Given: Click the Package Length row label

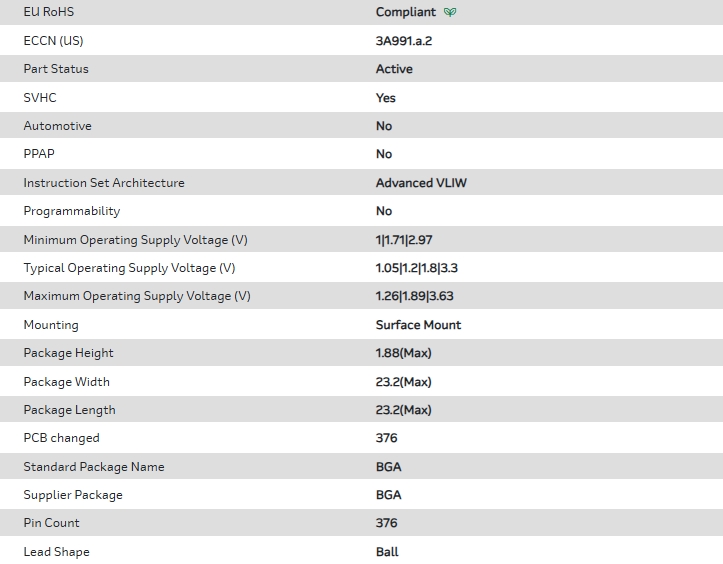Looking at the screenshot, I should click(x=69, y=410).
